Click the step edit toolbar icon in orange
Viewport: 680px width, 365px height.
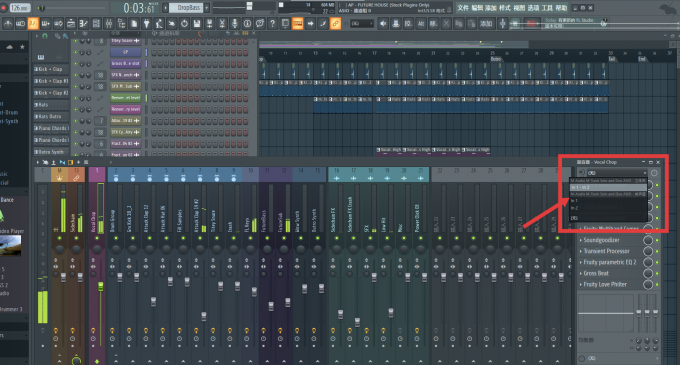pos(33,23)
